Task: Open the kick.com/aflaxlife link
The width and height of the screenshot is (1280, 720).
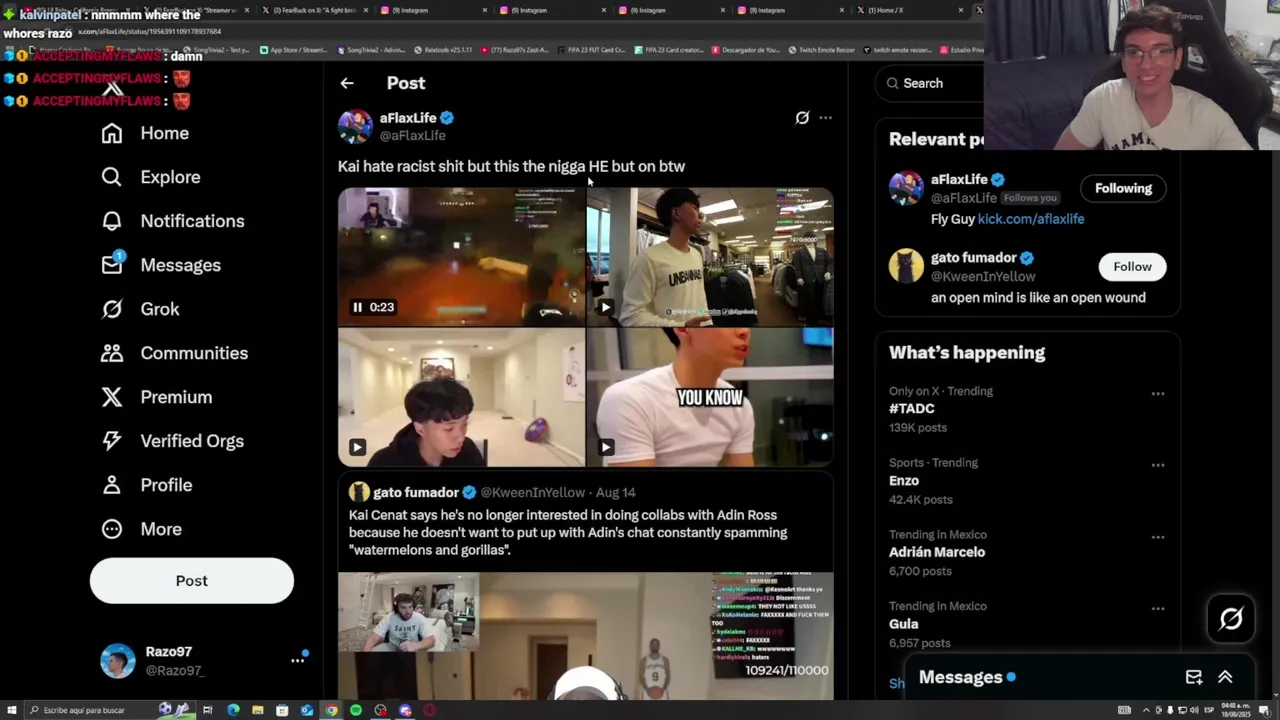Action: point(1031,219)
